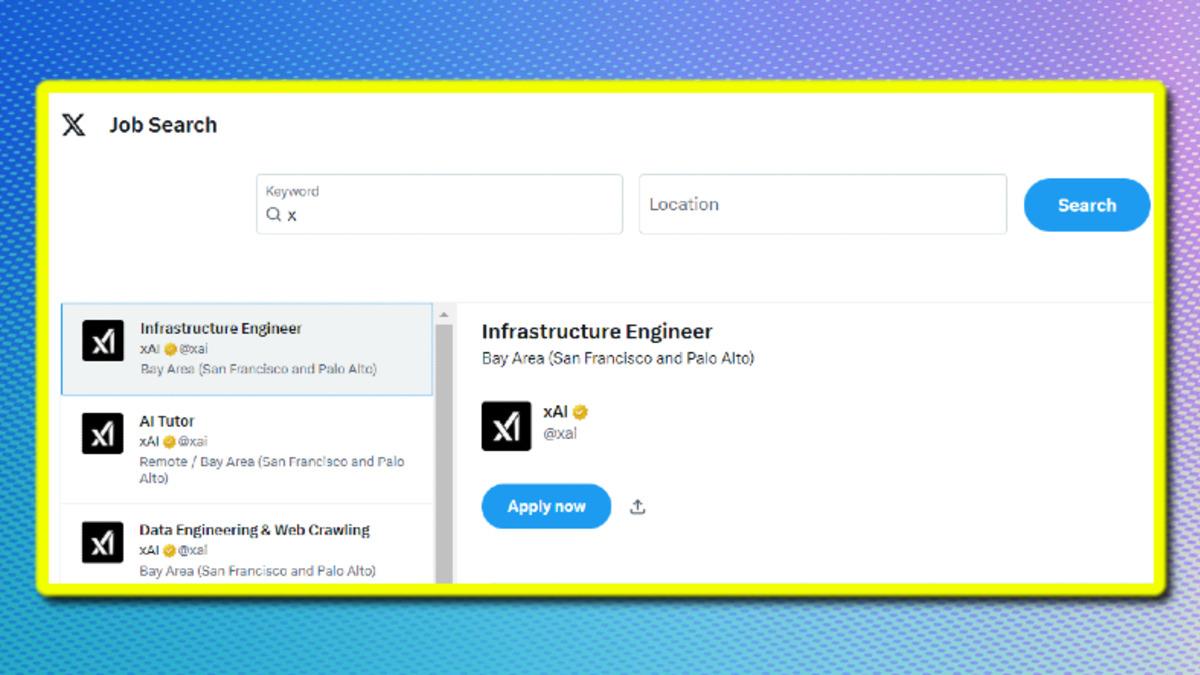Viewport: 1200px width, 675px height.
Task: Click xAI logo in Infrastructure Engineer listing
Action: click(103, 341)
